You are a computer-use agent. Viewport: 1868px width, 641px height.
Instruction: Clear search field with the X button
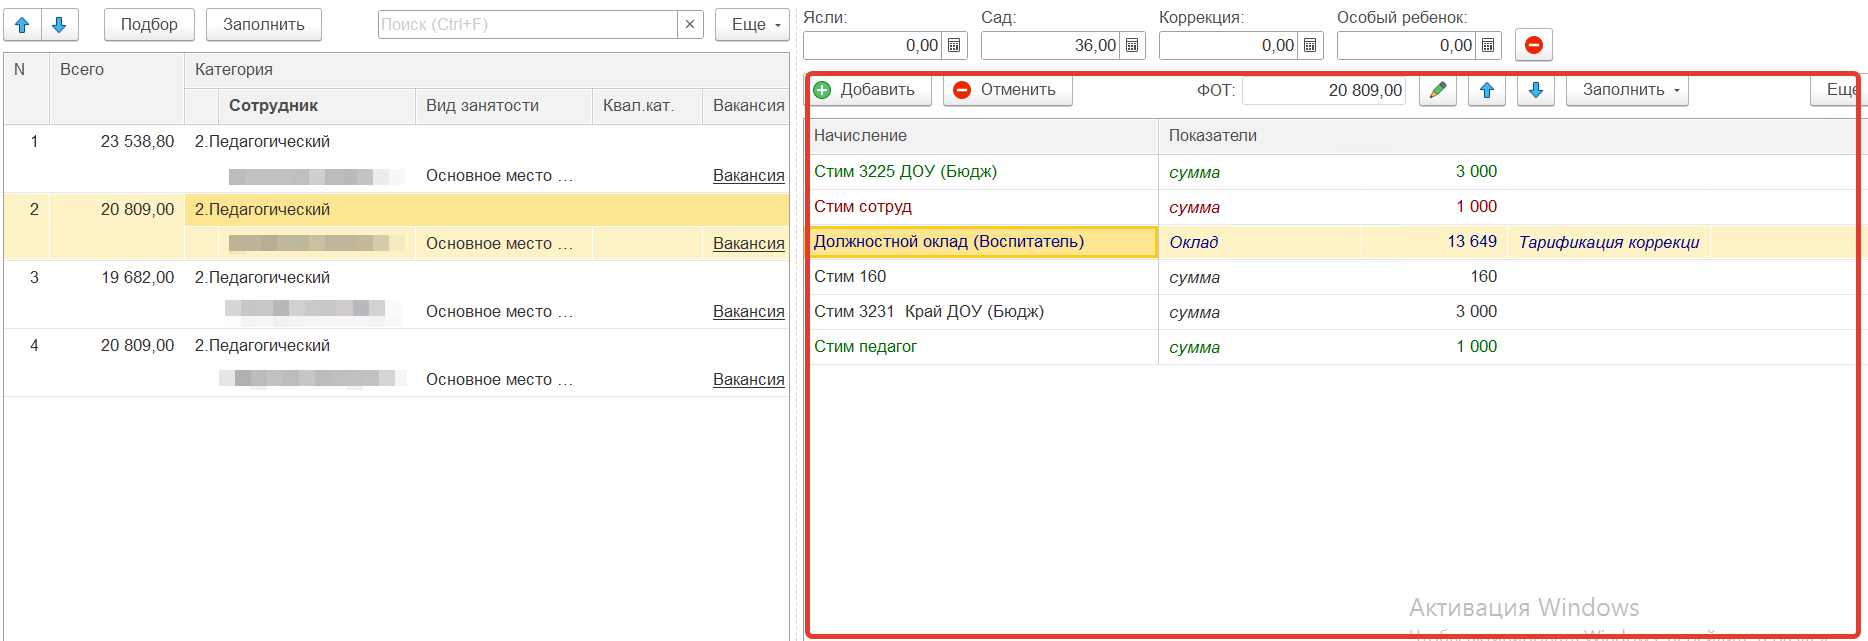(x=690, y=25)
